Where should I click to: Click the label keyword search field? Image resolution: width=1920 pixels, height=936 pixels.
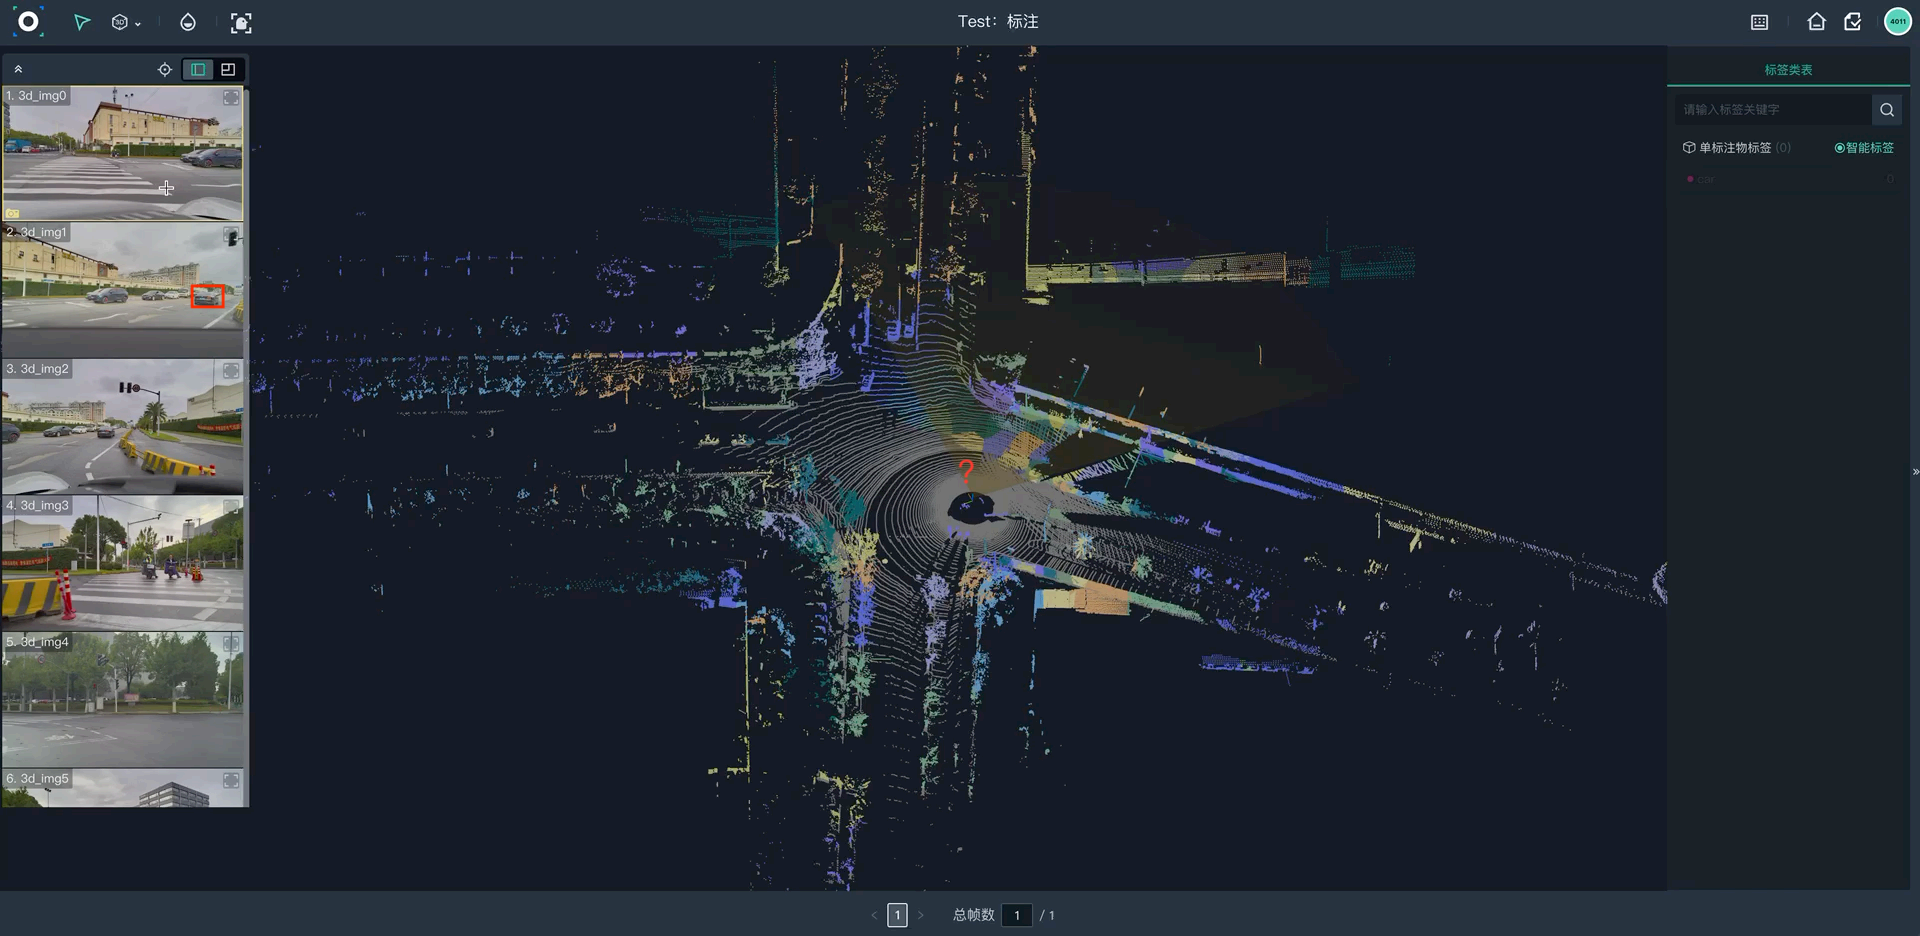click(1772, 110)
